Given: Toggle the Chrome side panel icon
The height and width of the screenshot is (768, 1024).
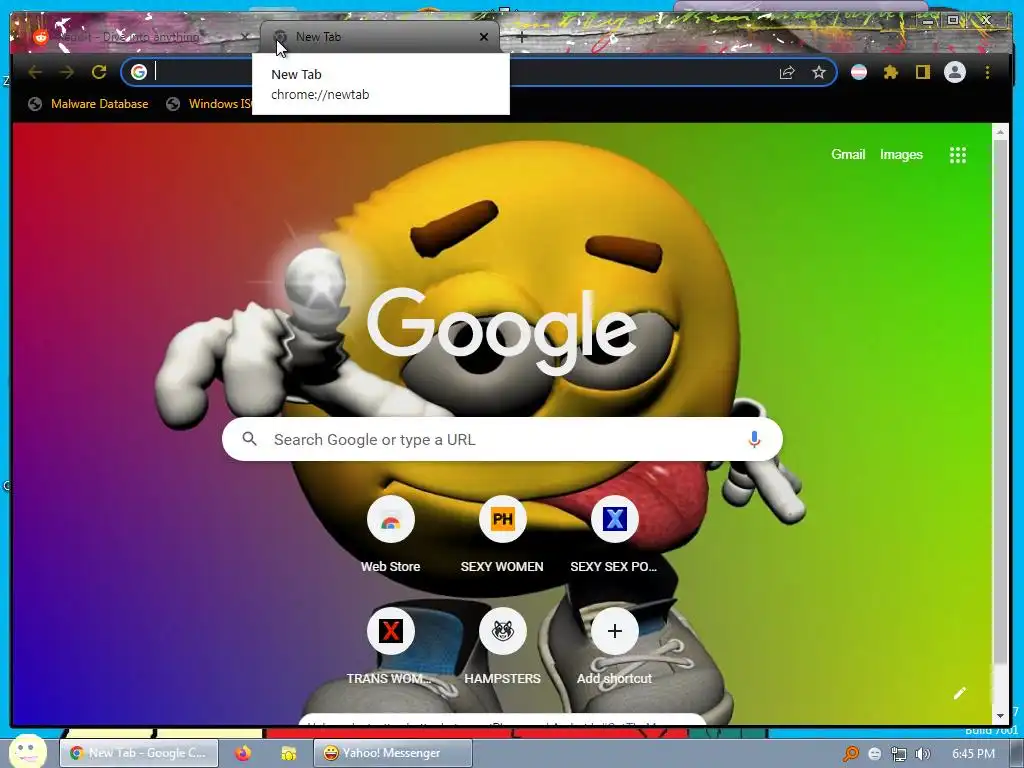Looking at the screenshot, I should (922, 72).
